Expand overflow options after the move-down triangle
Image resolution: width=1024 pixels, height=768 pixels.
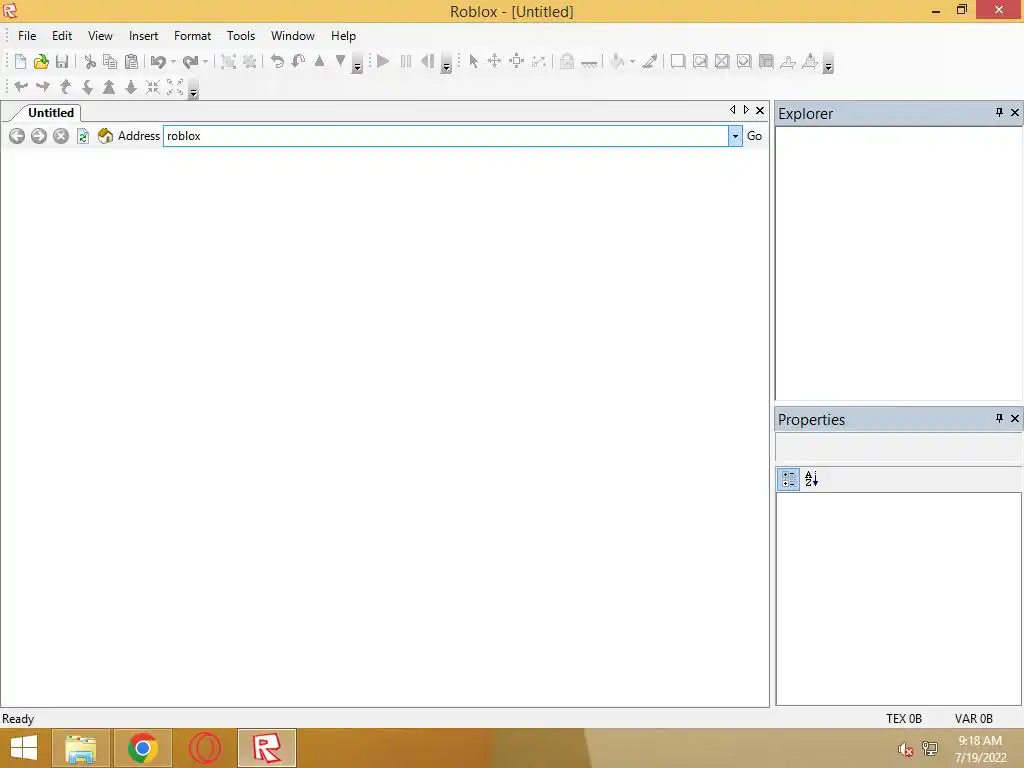[x=357, y=65]
